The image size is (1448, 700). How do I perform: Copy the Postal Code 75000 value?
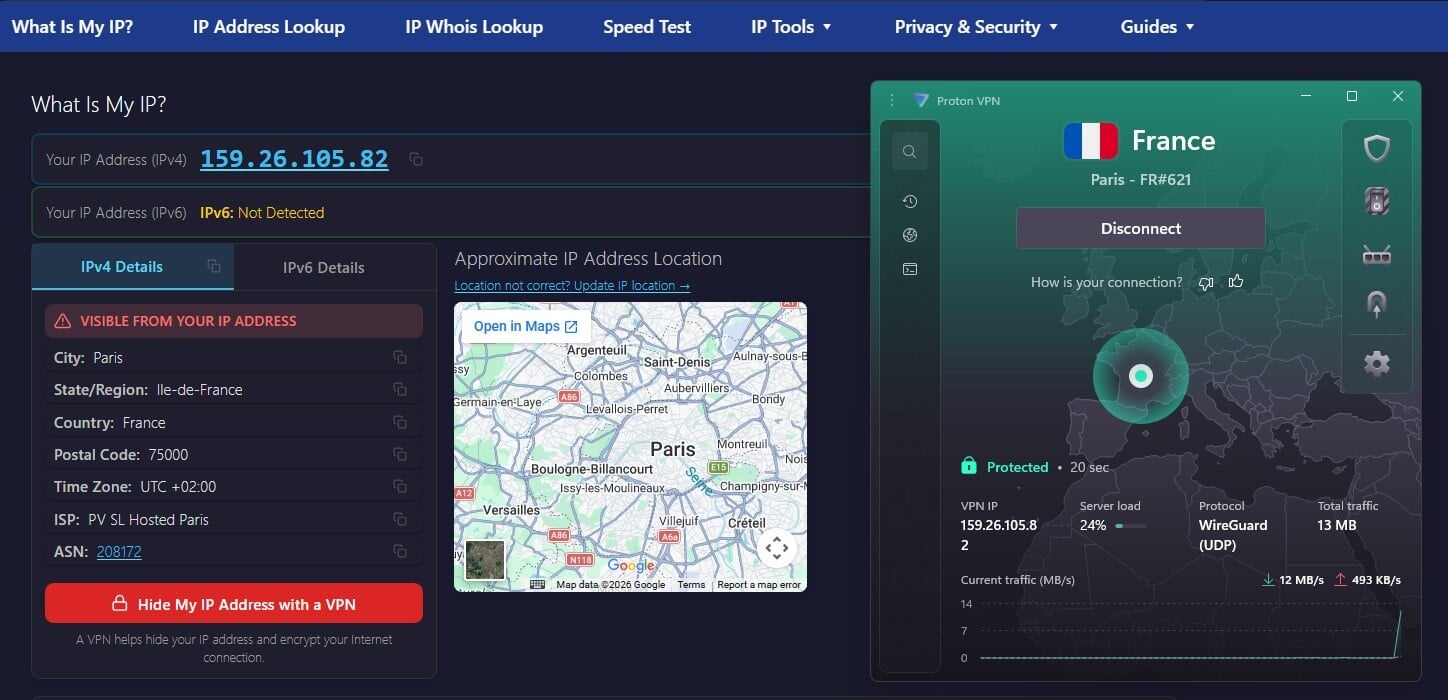coord(400,454)
